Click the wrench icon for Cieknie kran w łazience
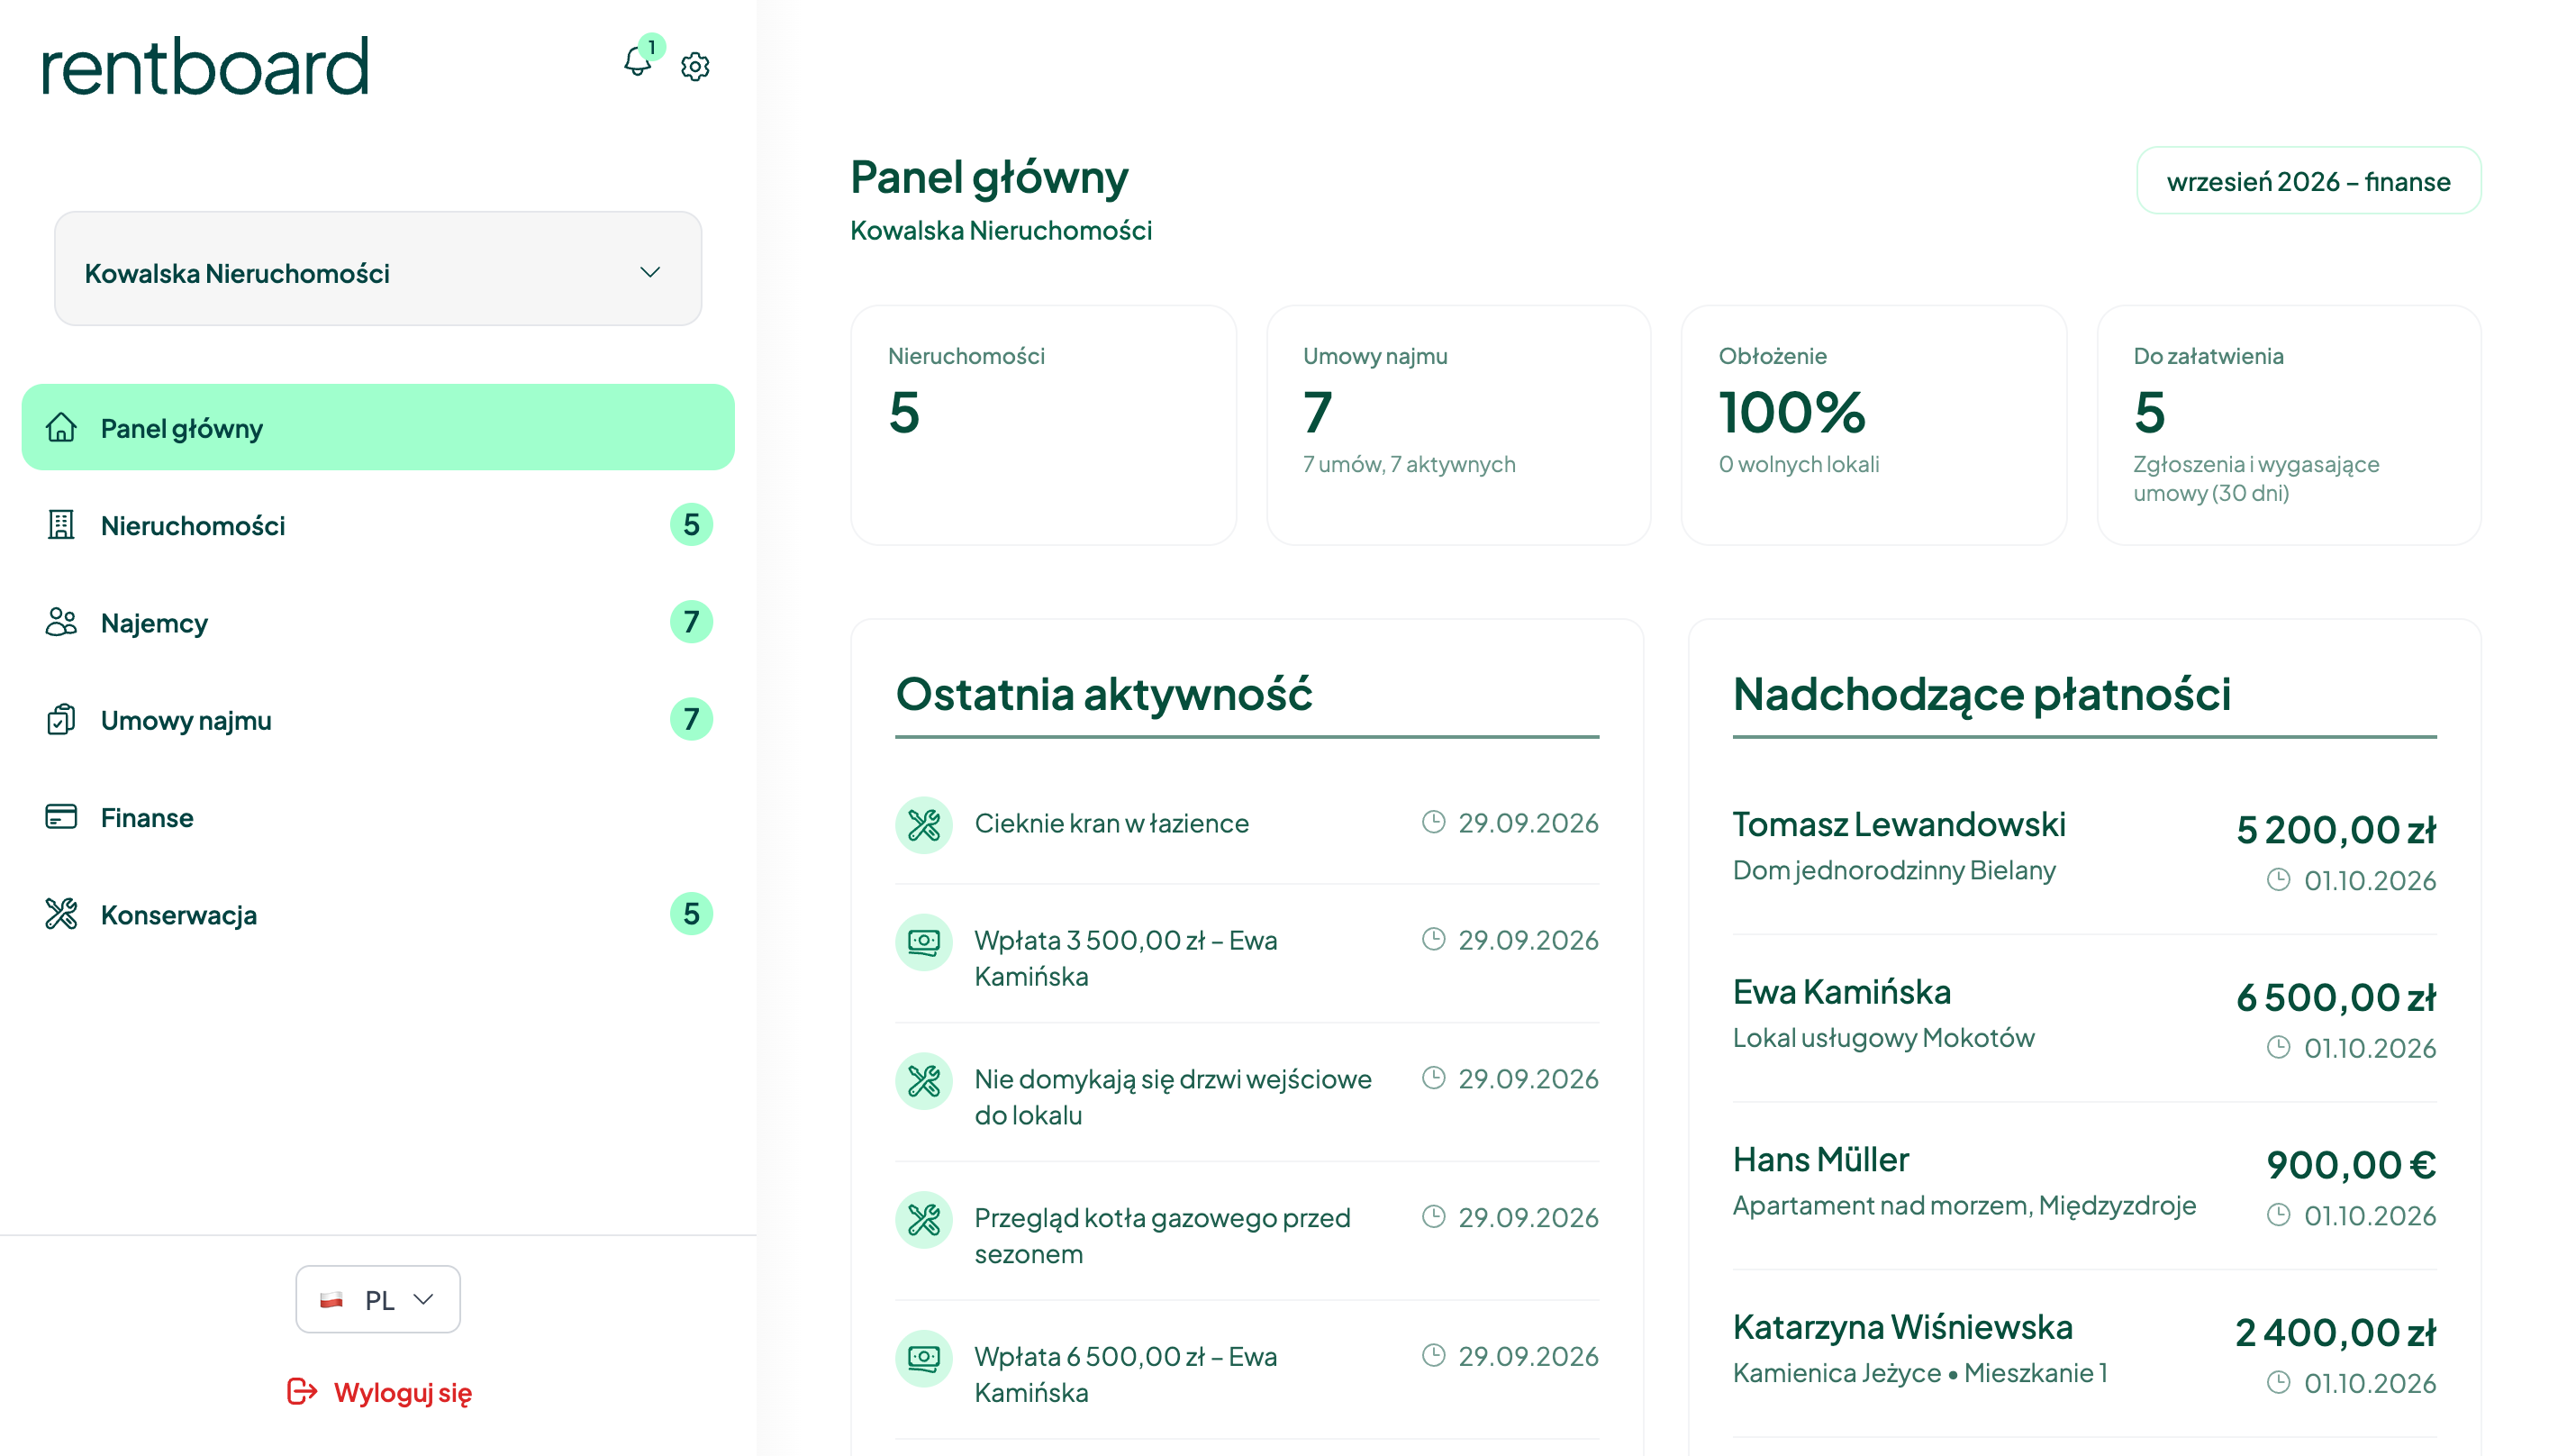This screenshot has width=2576, height=1456. pos(924,825)
